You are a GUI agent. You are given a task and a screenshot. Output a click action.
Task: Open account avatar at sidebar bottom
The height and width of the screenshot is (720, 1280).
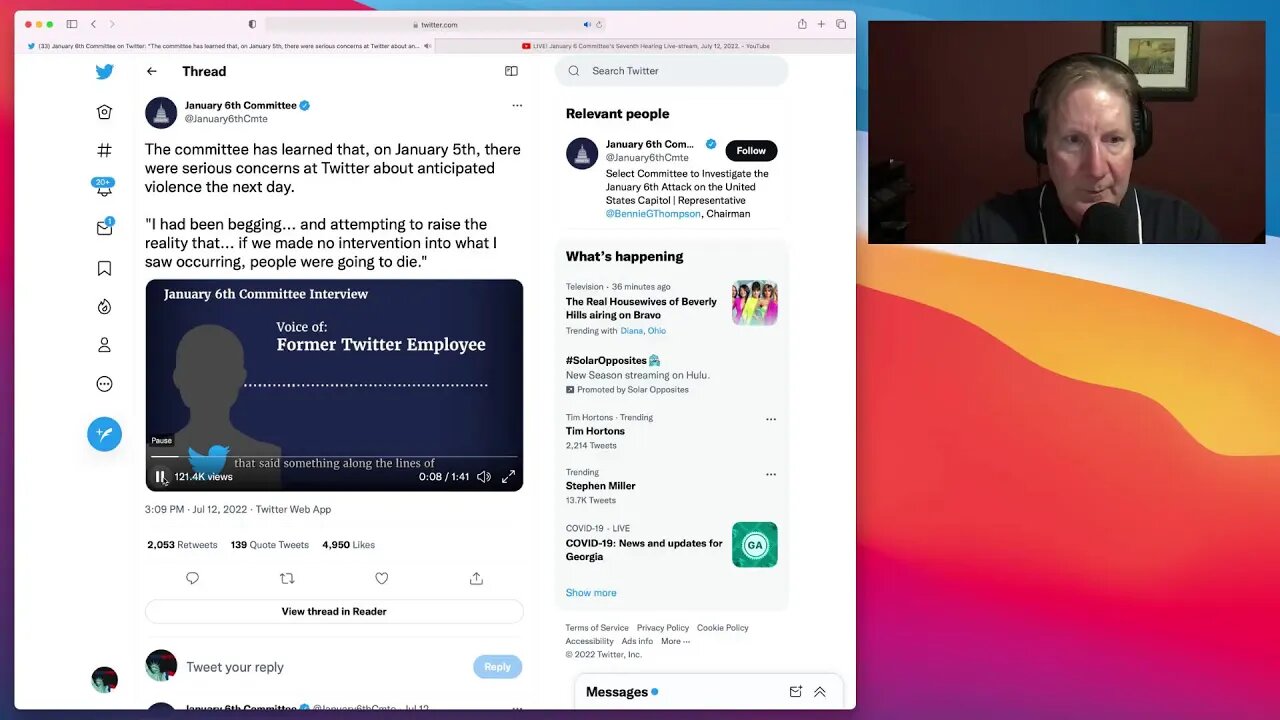[x=104, y=680]
